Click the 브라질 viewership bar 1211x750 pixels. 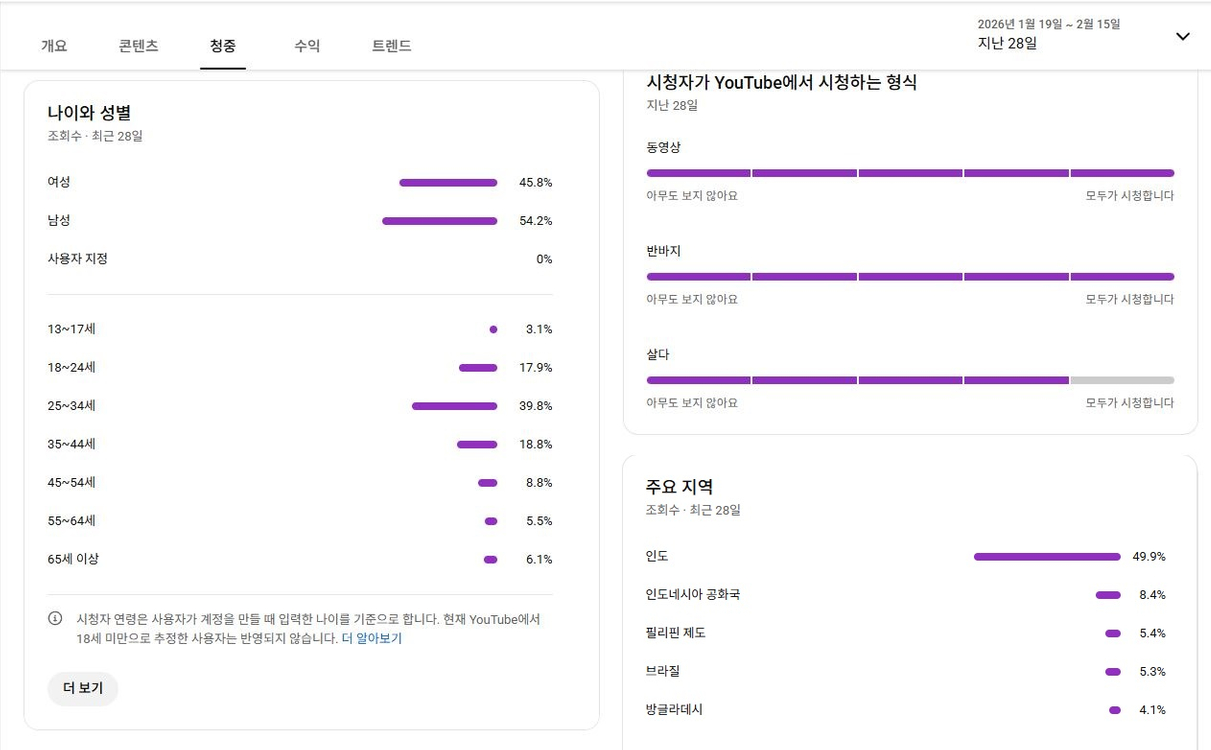pos(1110,672)
